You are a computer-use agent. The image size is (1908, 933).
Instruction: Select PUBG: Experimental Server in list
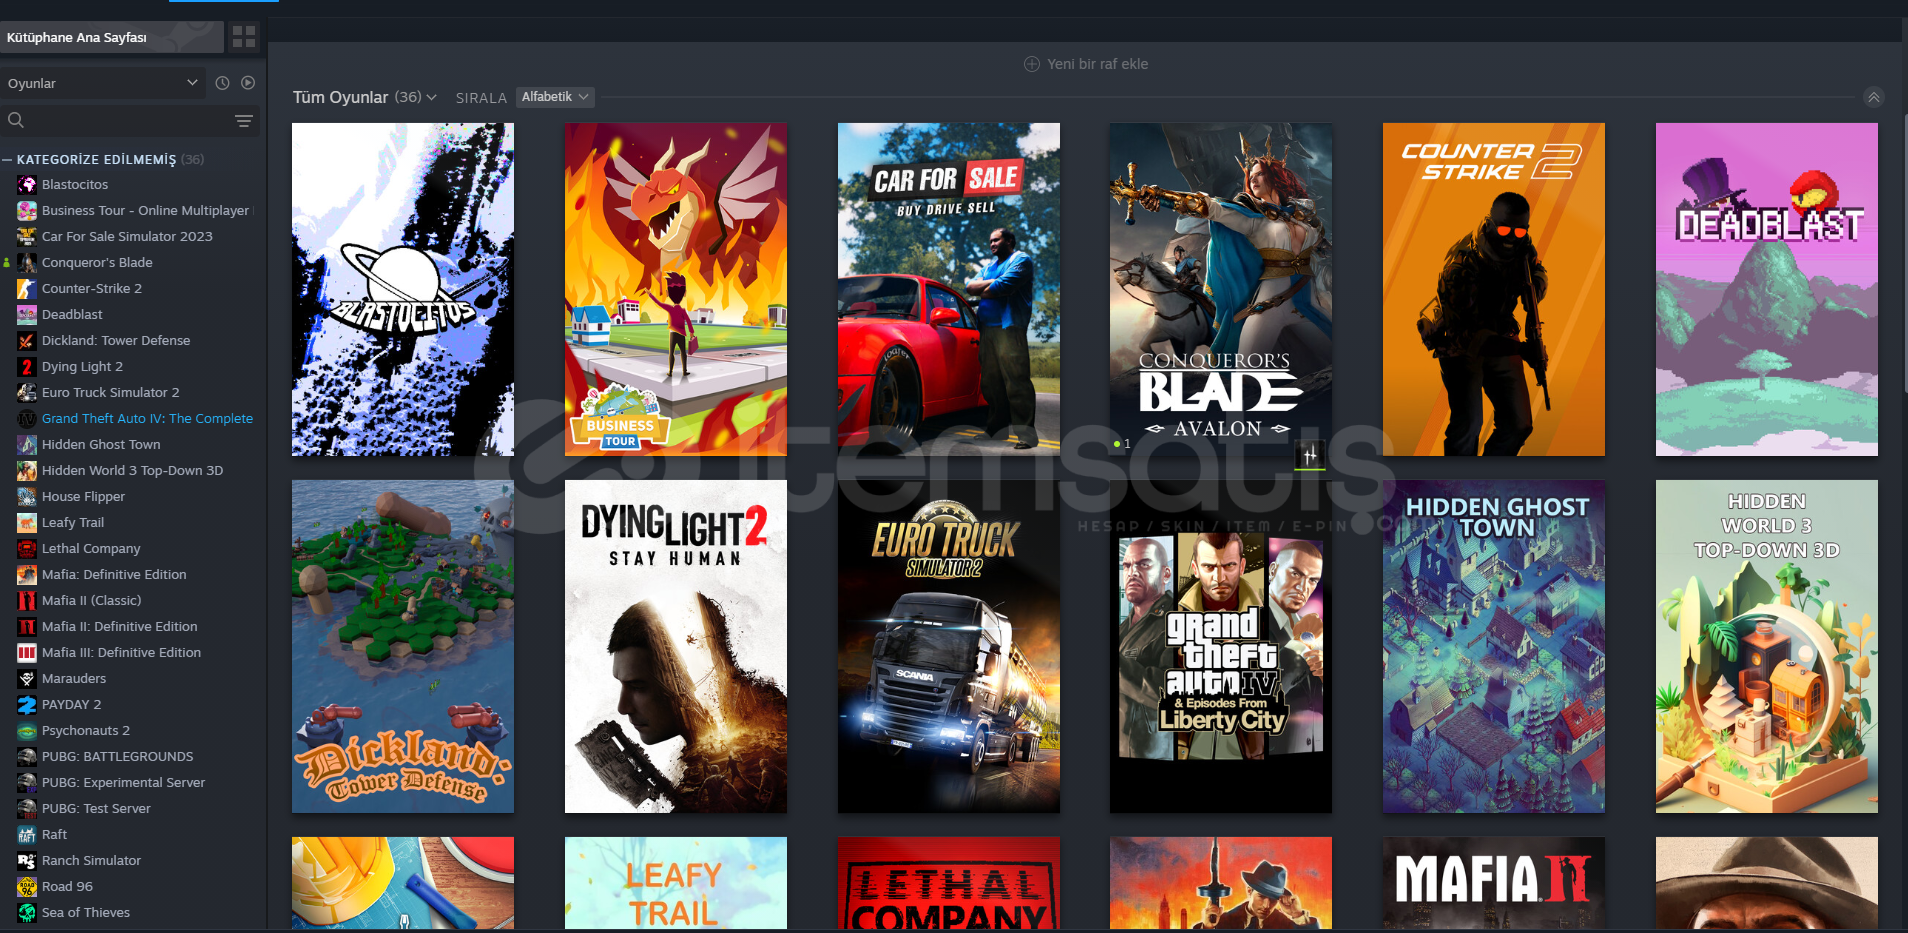(x=123, y=782)
